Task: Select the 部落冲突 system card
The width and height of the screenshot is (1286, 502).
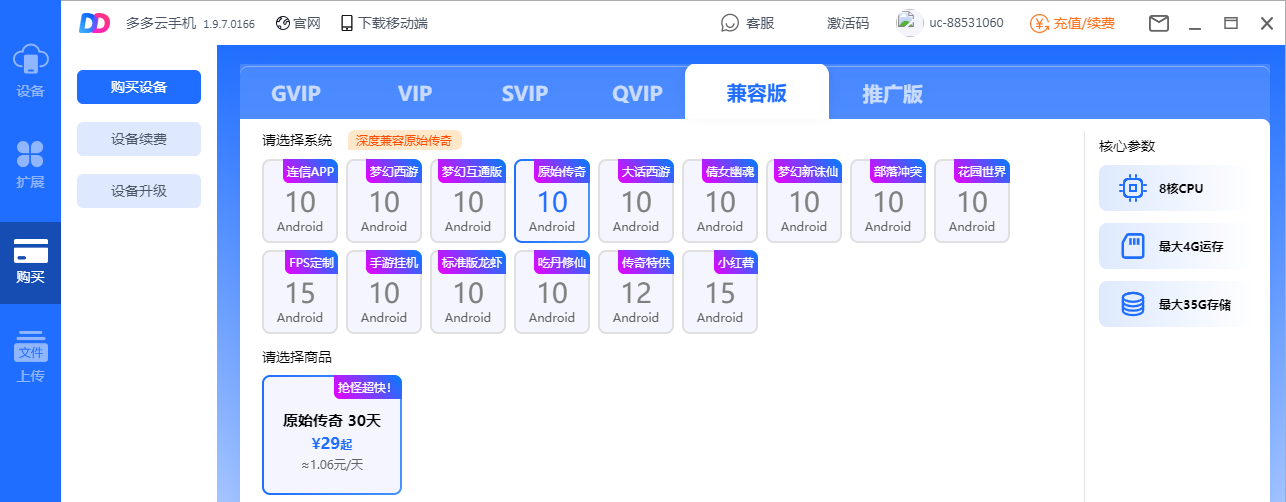Action: tap(888, 201)
